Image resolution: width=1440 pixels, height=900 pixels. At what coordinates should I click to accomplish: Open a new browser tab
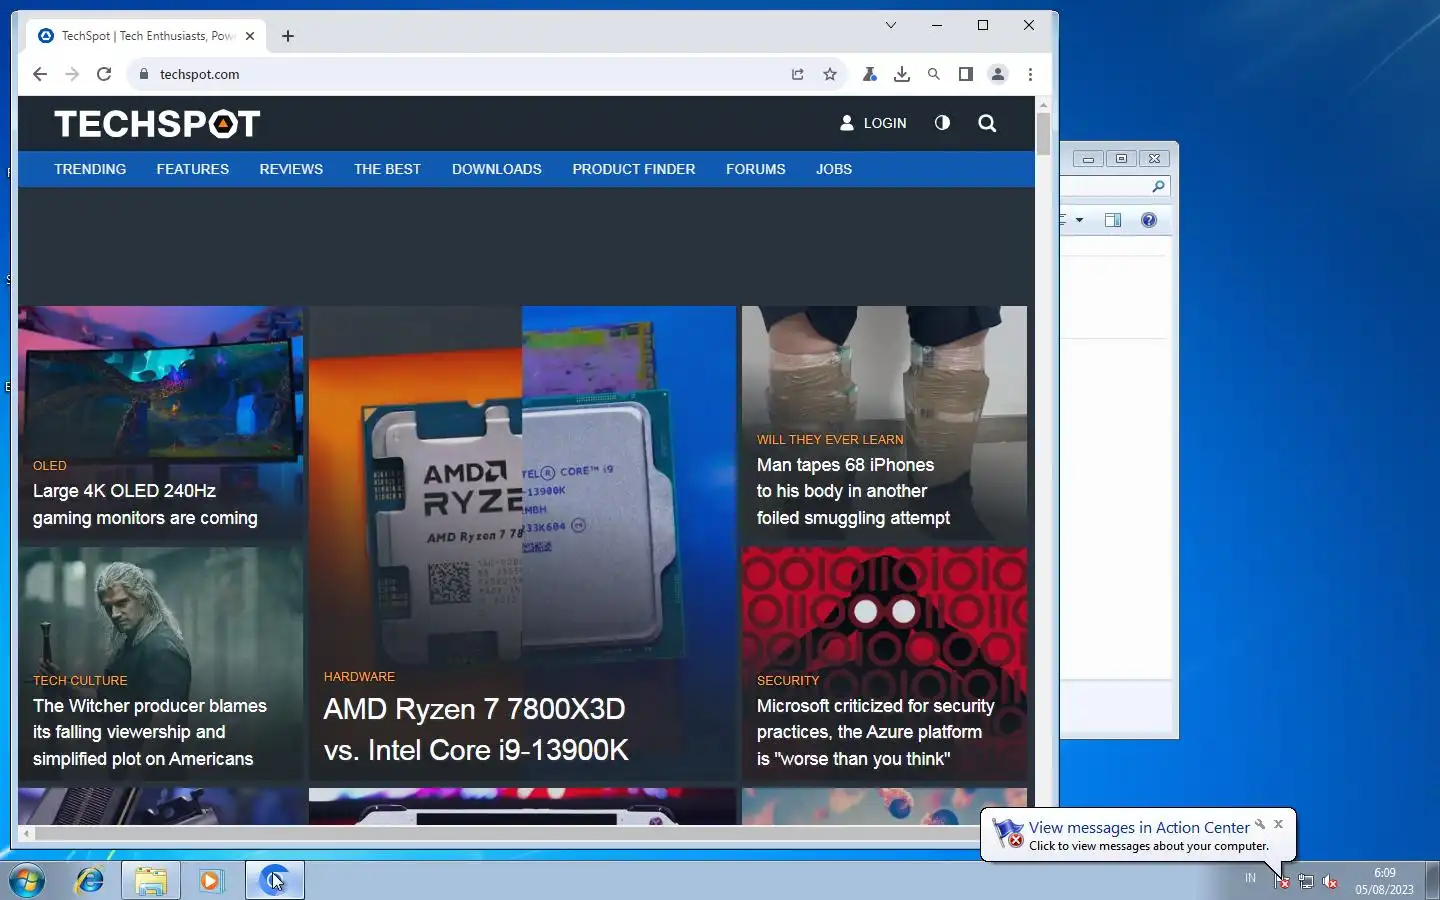[x=288, y=36]
